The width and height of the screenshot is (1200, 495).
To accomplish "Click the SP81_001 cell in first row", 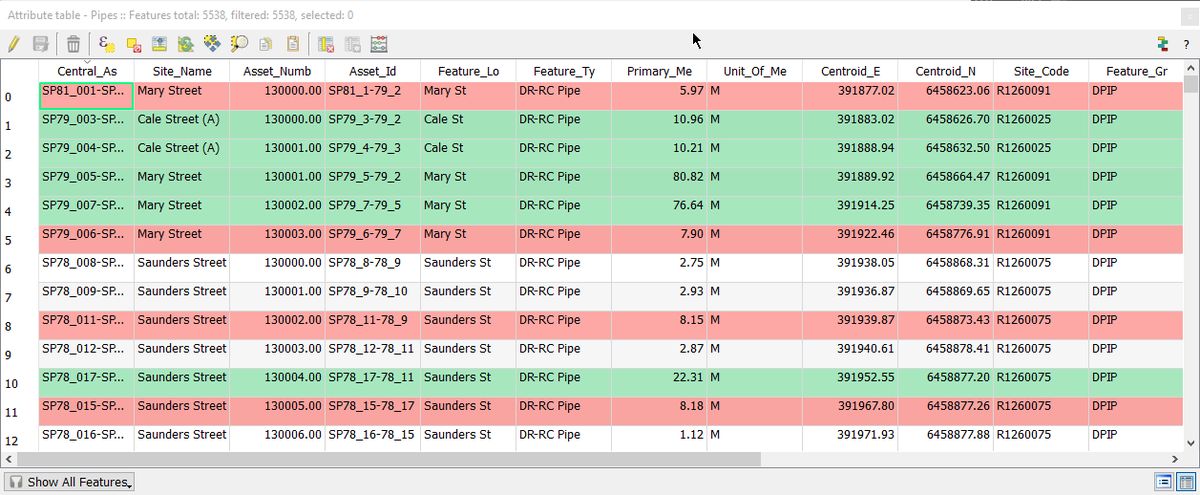I will pyautogui.click(x=86, y=91).
